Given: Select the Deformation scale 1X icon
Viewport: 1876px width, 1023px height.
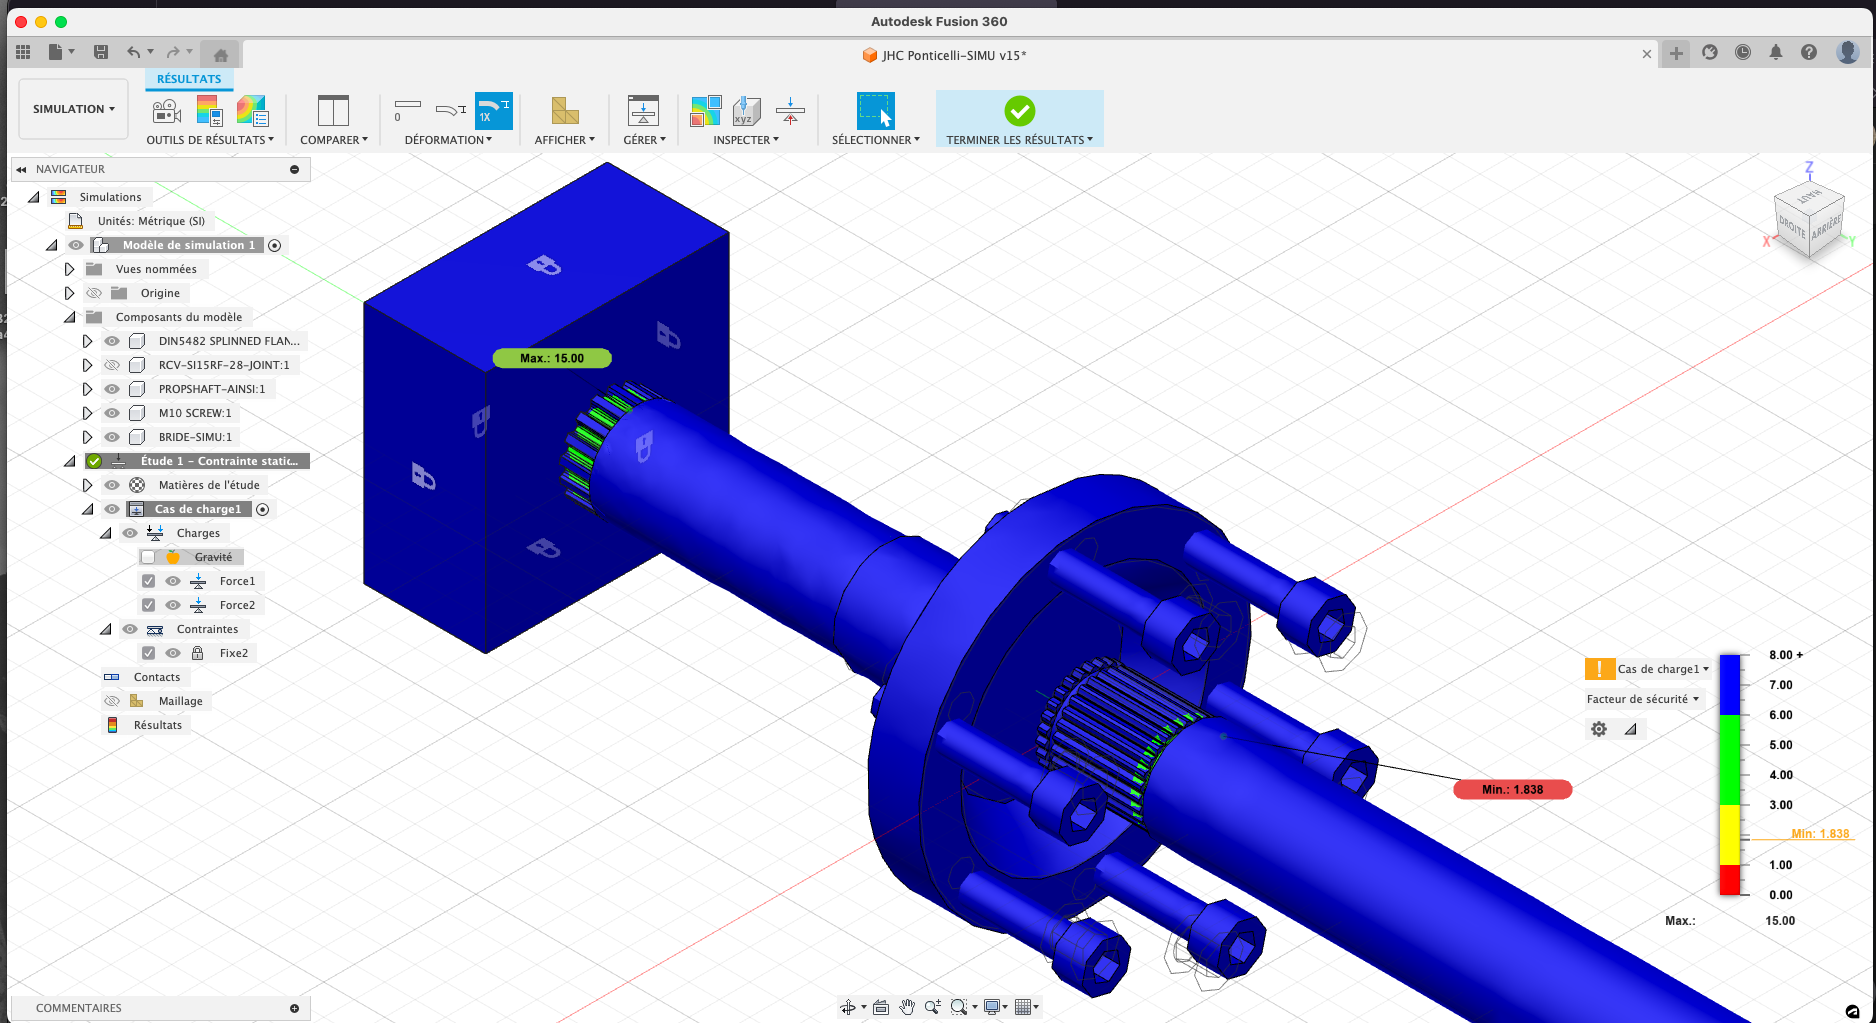Looking at the screenshot, I should point(493,111).
